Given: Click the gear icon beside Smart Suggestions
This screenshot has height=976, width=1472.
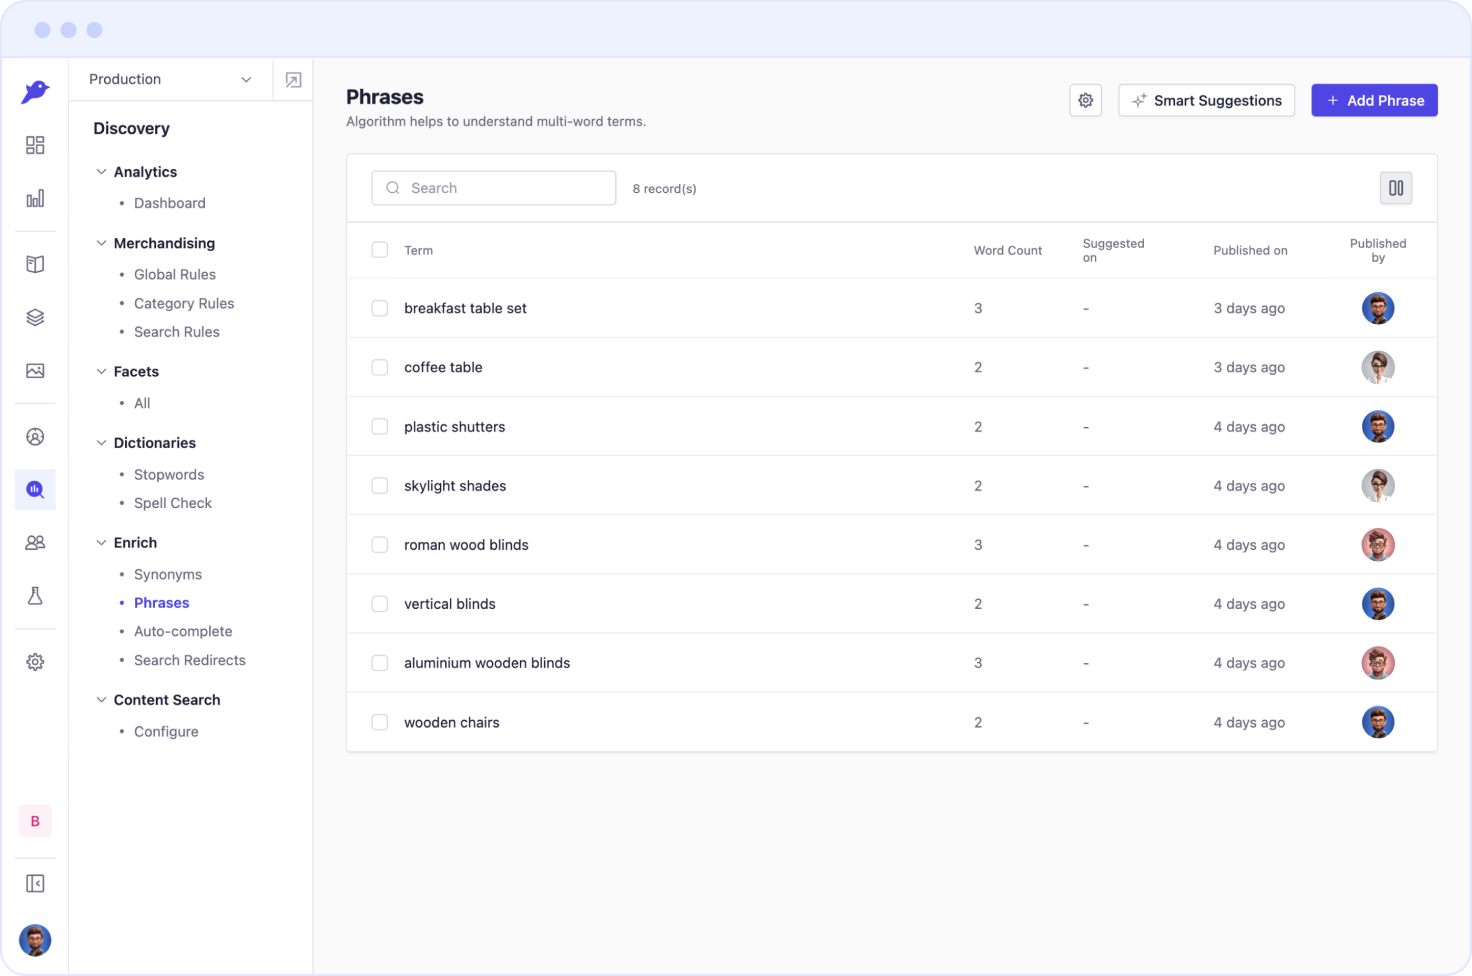Looking at the screenshot, I should point(1085,100).
